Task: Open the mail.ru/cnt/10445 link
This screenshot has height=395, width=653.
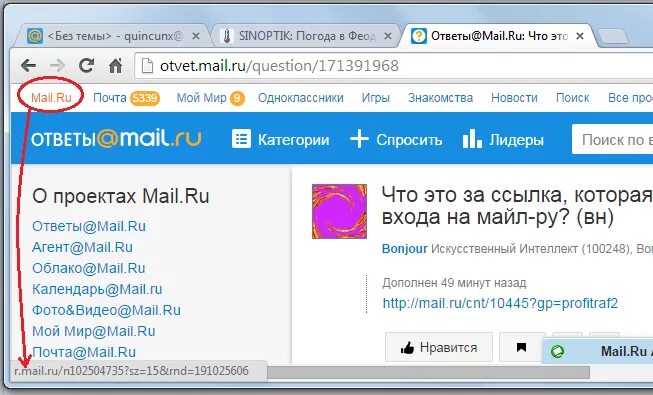Action: (x=500, y=303)
